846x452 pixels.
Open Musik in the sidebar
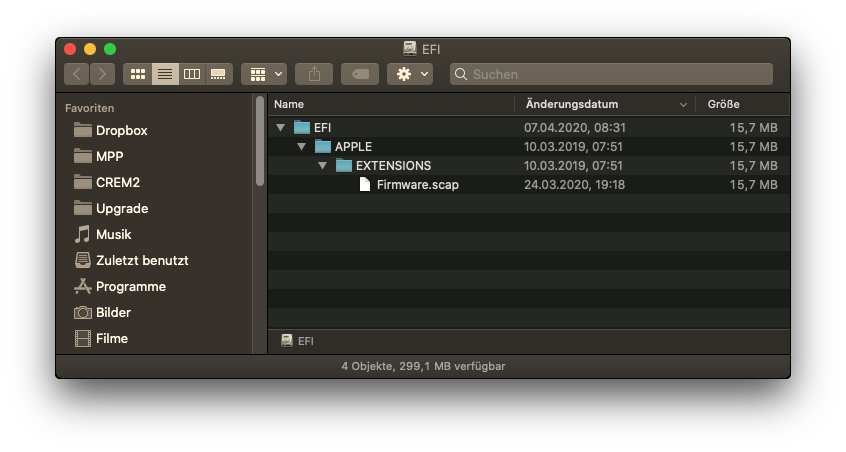103,234
